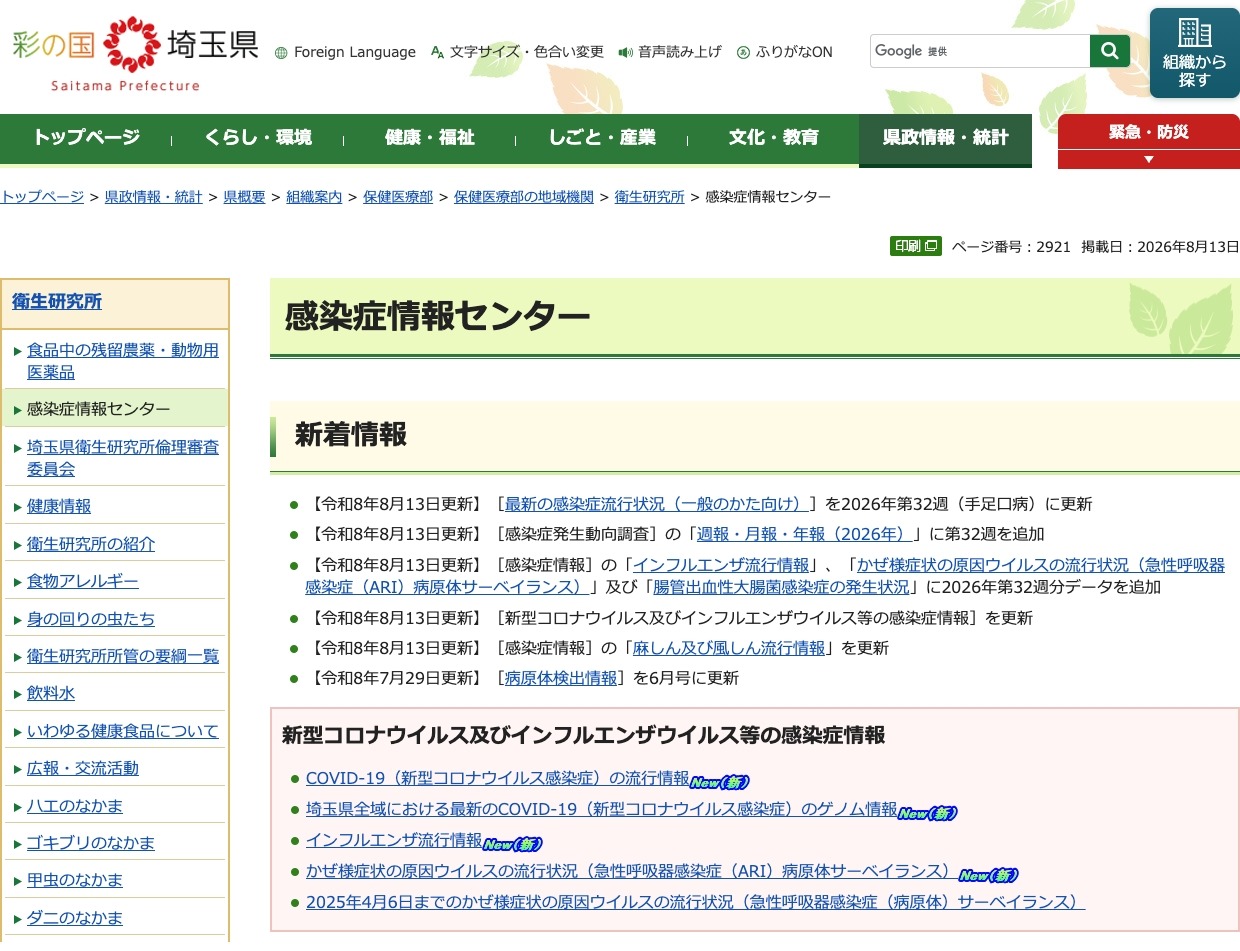Click 衛生研究所 in the breadcrumb

click(x=649, y=197)
